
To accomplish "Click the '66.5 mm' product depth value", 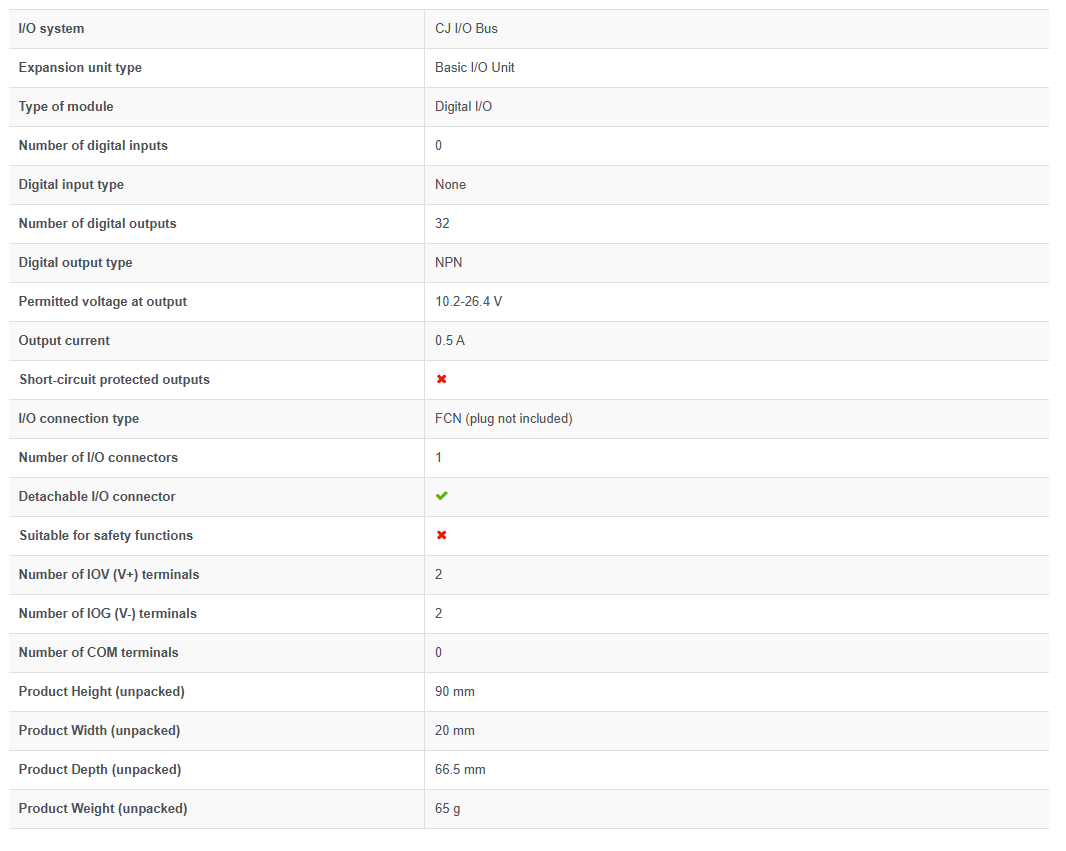I will pyautogui.click(x=460, y=770).
